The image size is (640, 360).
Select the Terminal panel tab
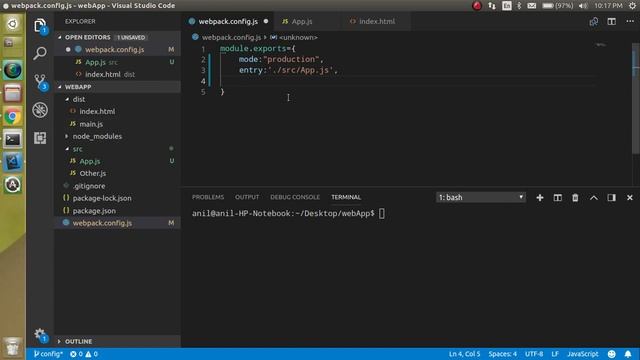pos(346,197)
